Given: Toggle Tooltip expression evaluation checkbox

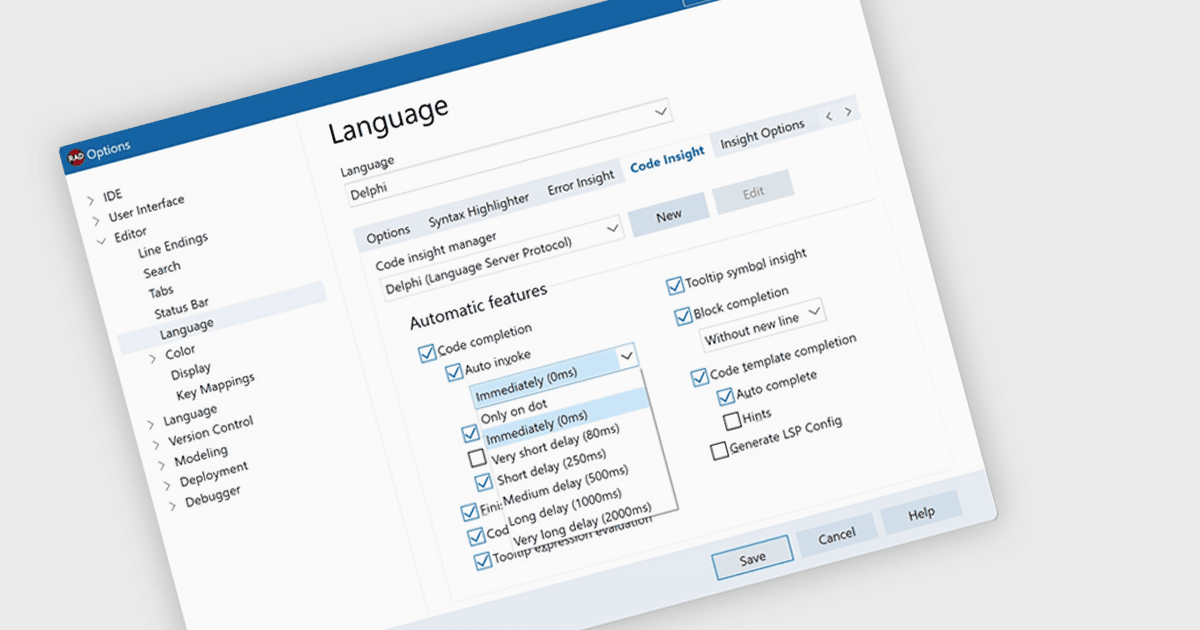Looking at the screenshot, I should 483,560.
